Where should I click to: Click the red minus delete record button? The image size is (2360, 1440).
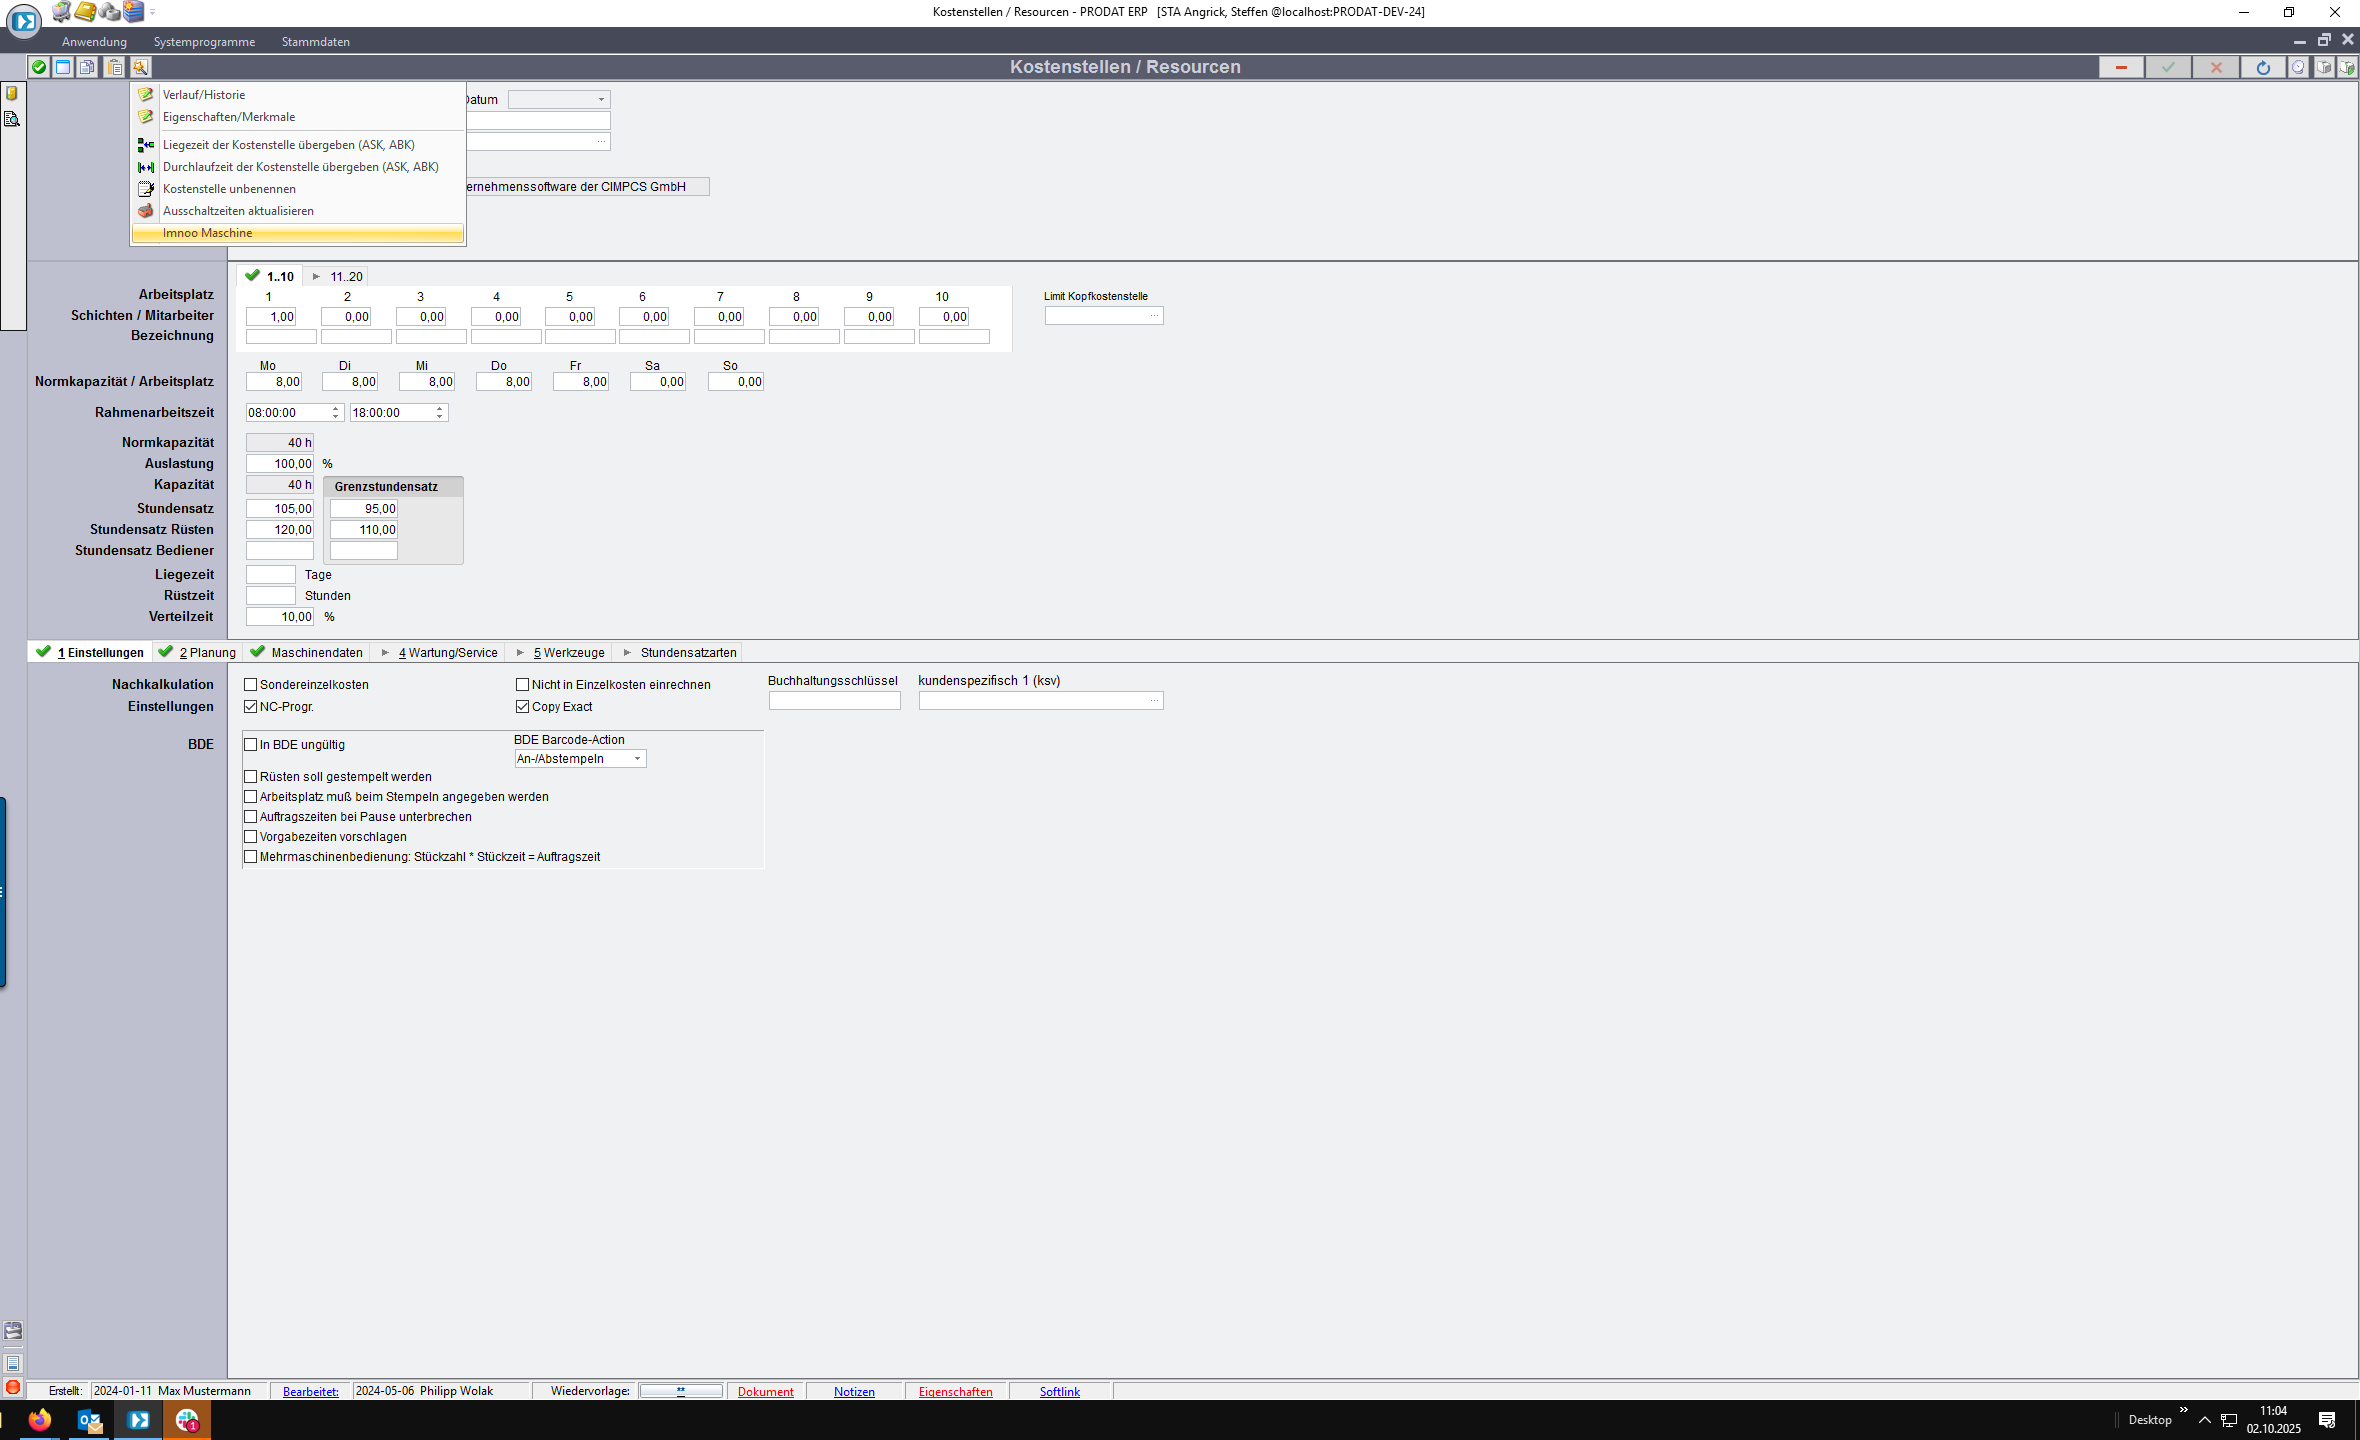click(2120, 67)
